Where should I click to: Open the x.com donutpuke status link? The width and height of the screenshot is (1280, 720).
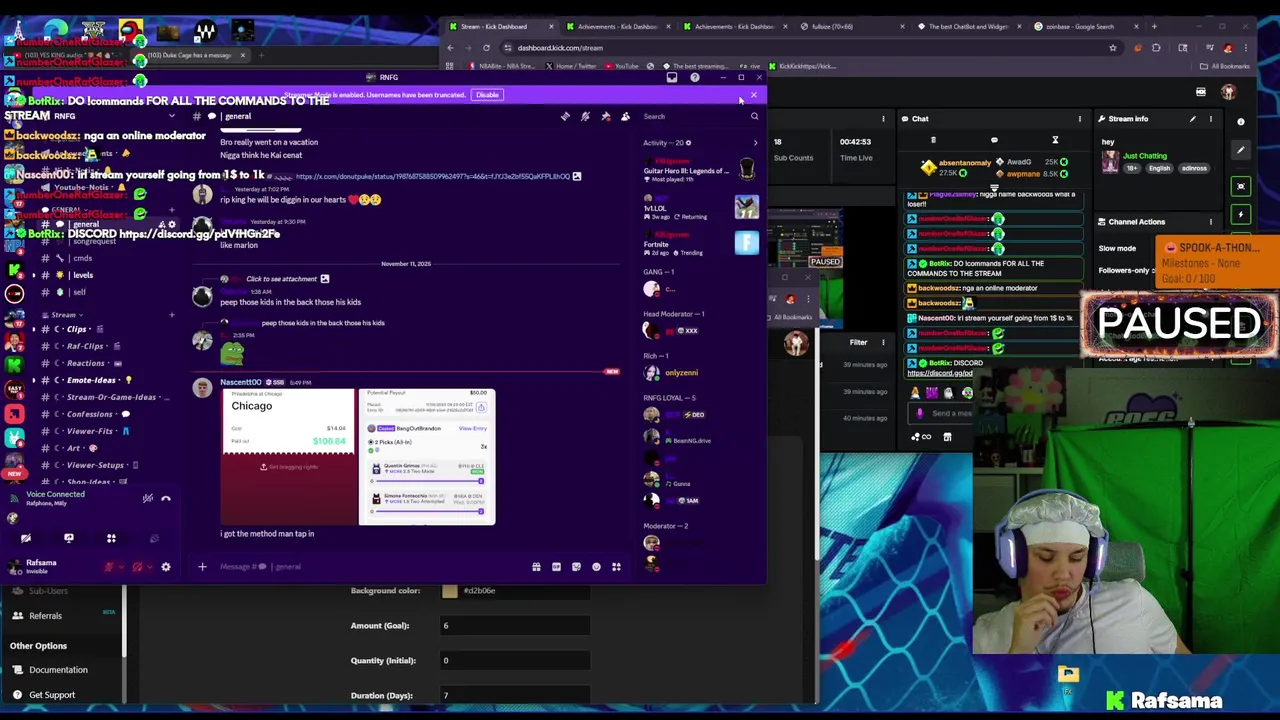tap(432, 176)
